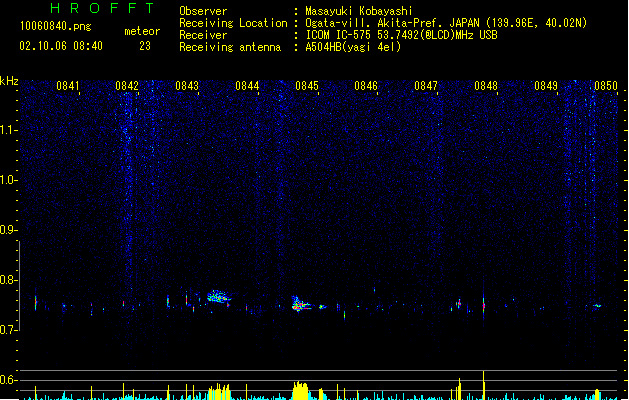Click the echo near 0850

pos(597,306)
